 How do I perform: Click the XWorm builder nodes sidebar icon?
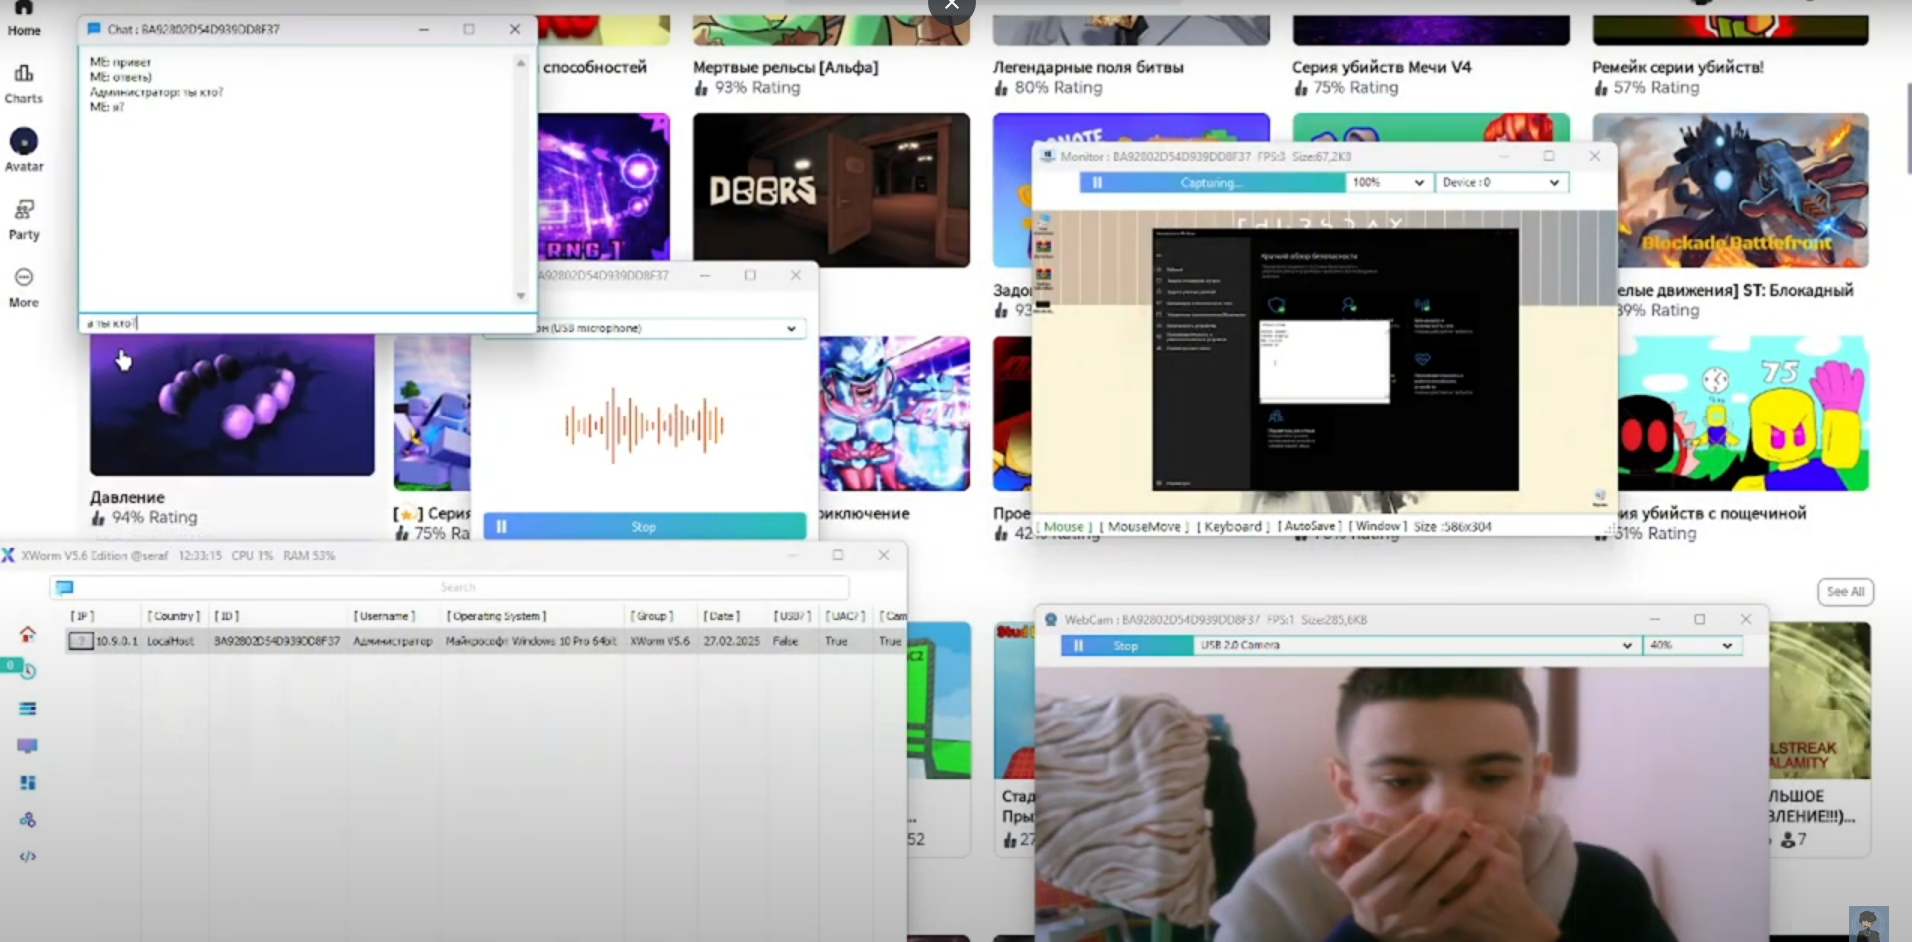coord(28,820)
